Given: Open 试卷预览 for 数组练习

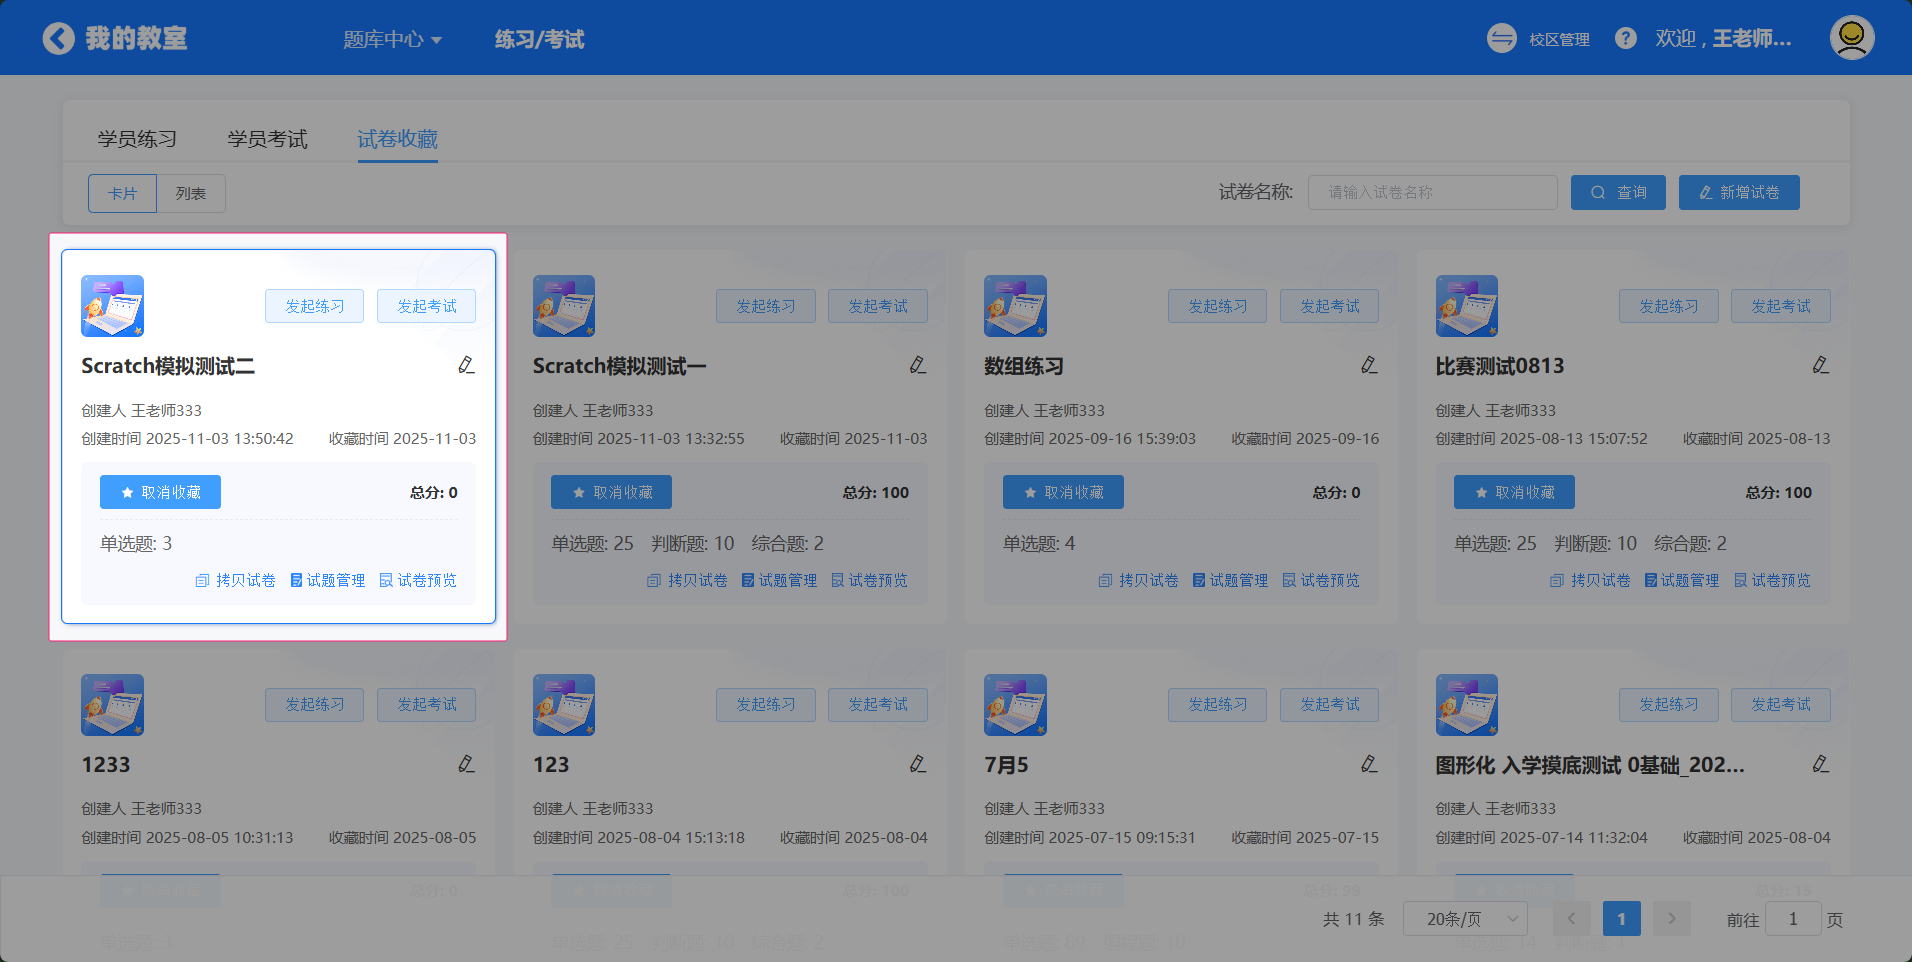Looking at the screenshot, I should (x=1321, y=580).
